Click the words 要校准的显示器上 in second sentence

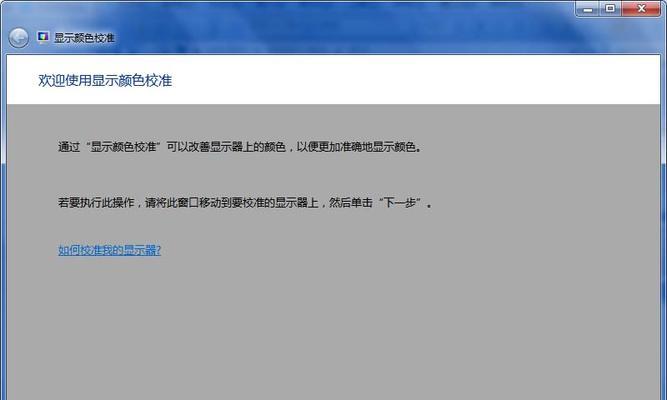pyautogui.click(x=269, y=203)
